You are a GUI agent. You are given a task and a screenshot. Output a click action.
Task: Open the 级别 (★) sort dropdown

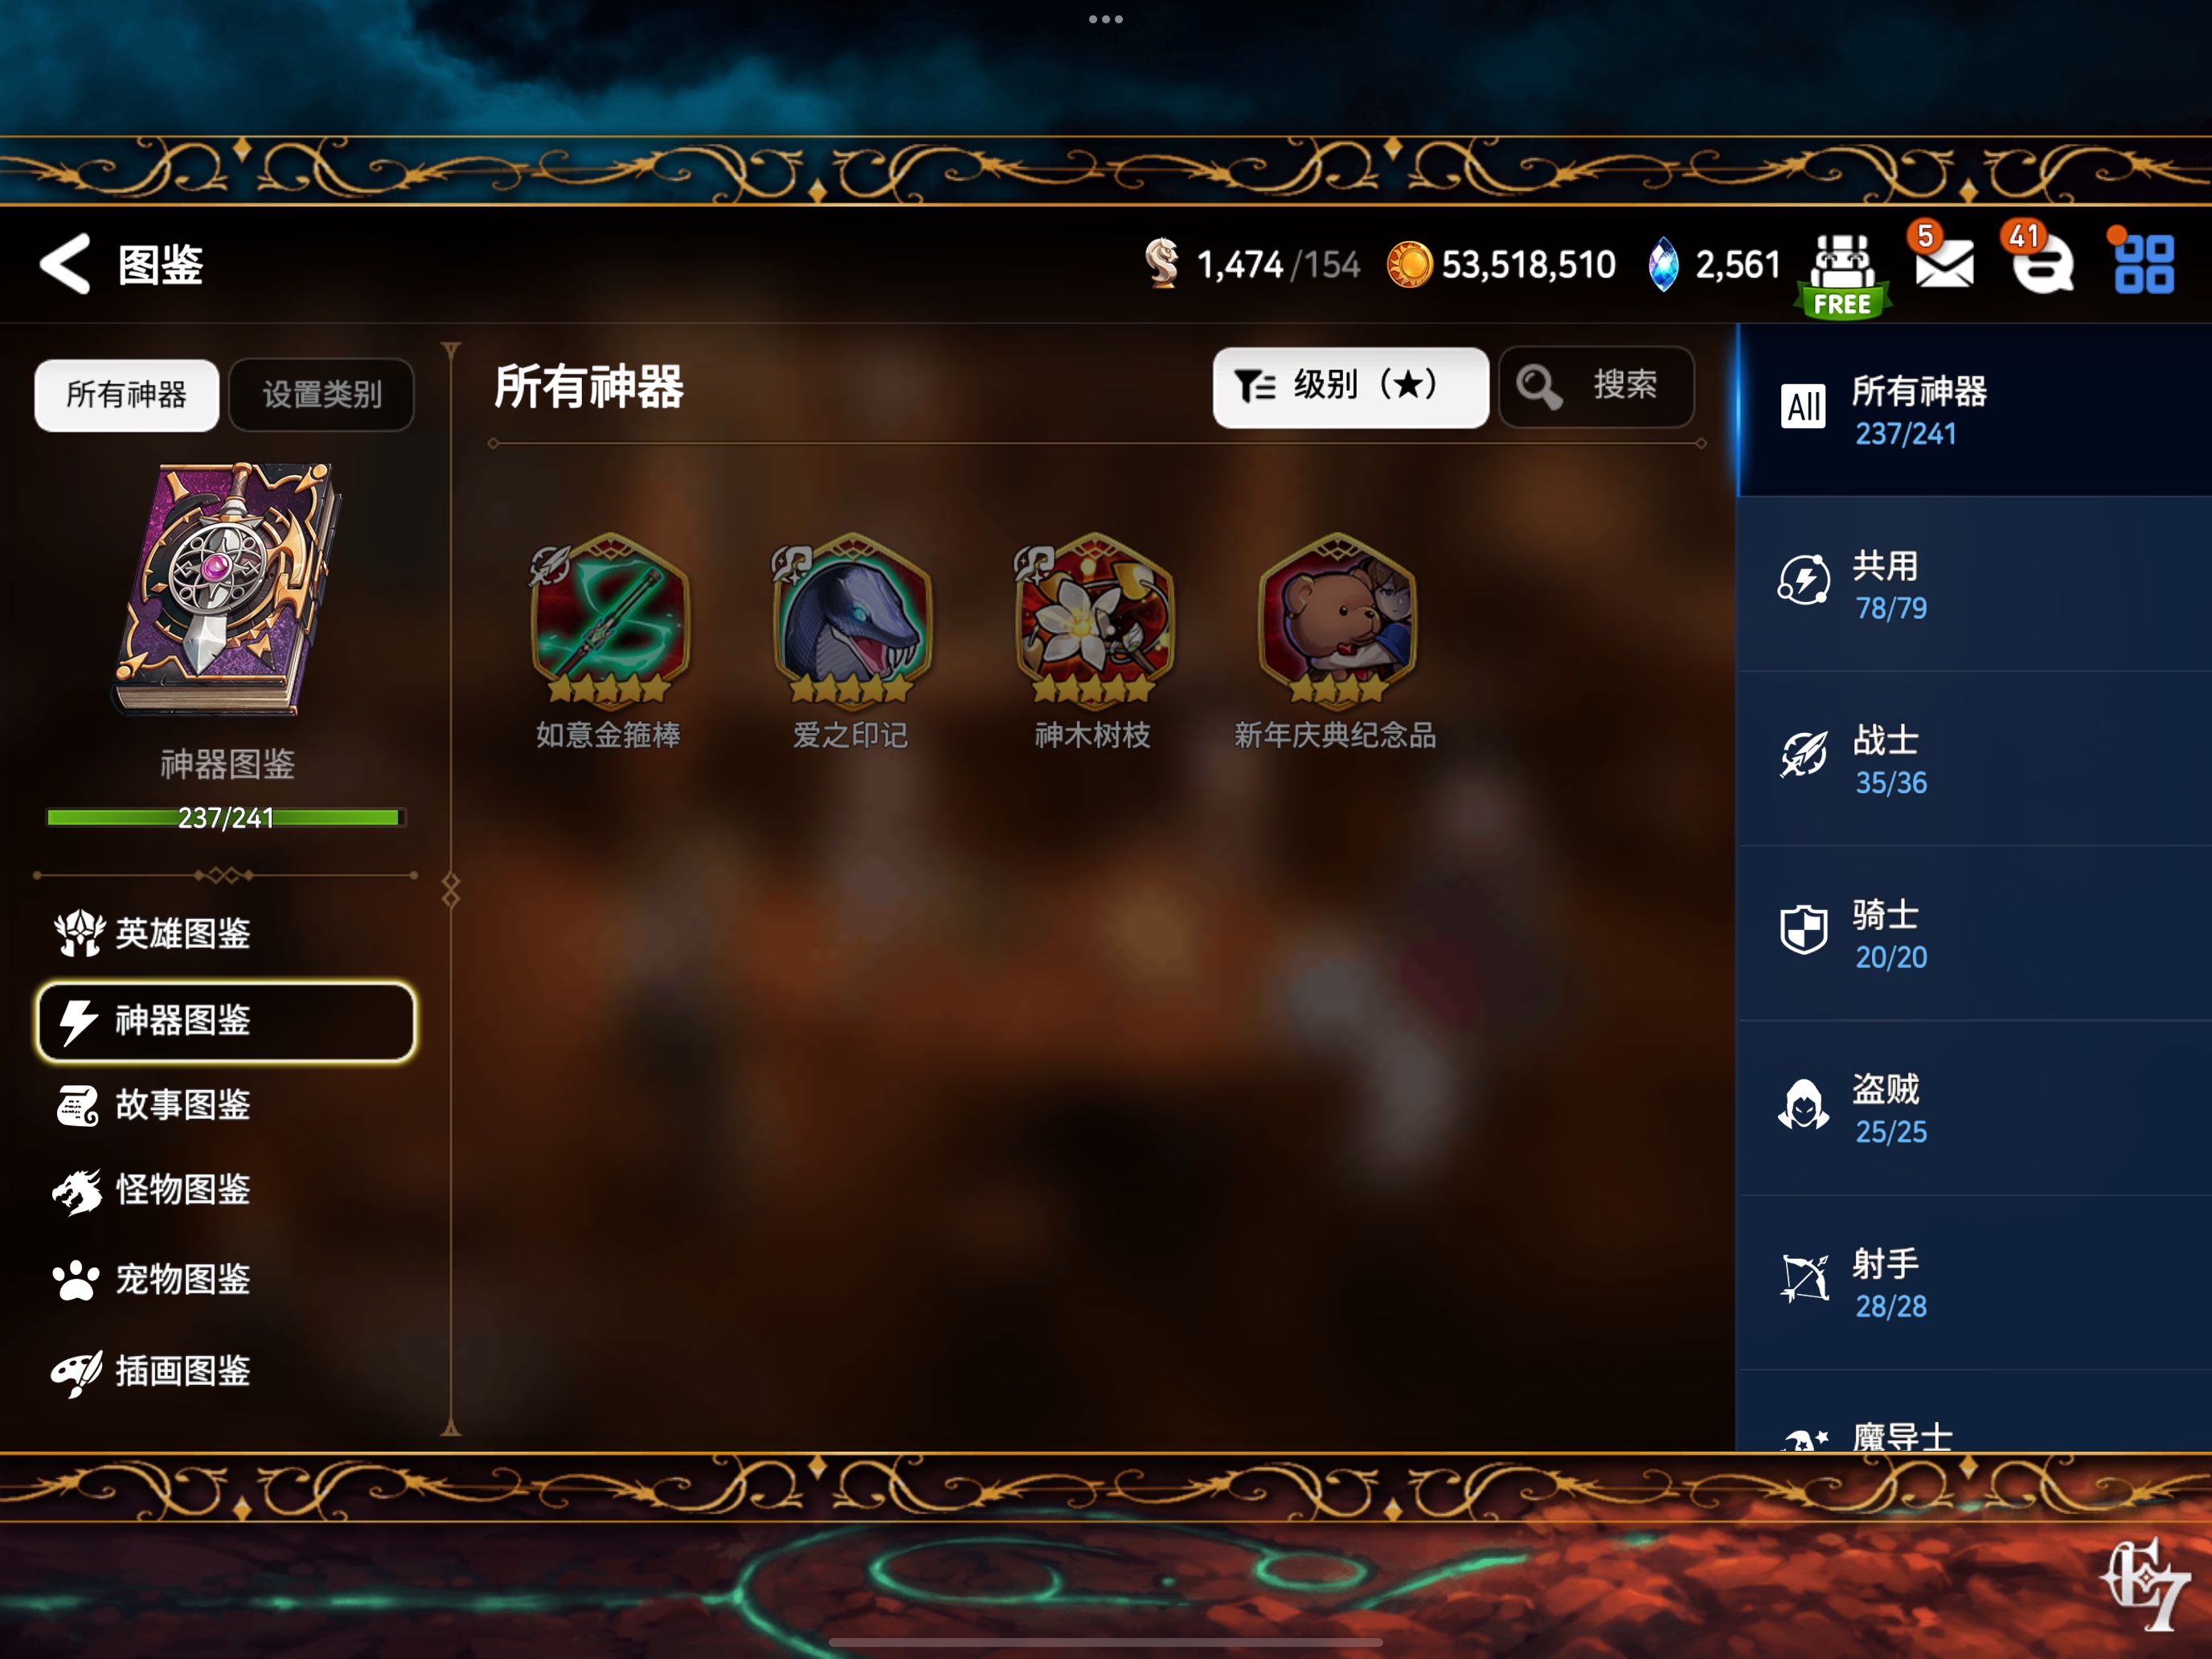click(x=1350, y=387)
